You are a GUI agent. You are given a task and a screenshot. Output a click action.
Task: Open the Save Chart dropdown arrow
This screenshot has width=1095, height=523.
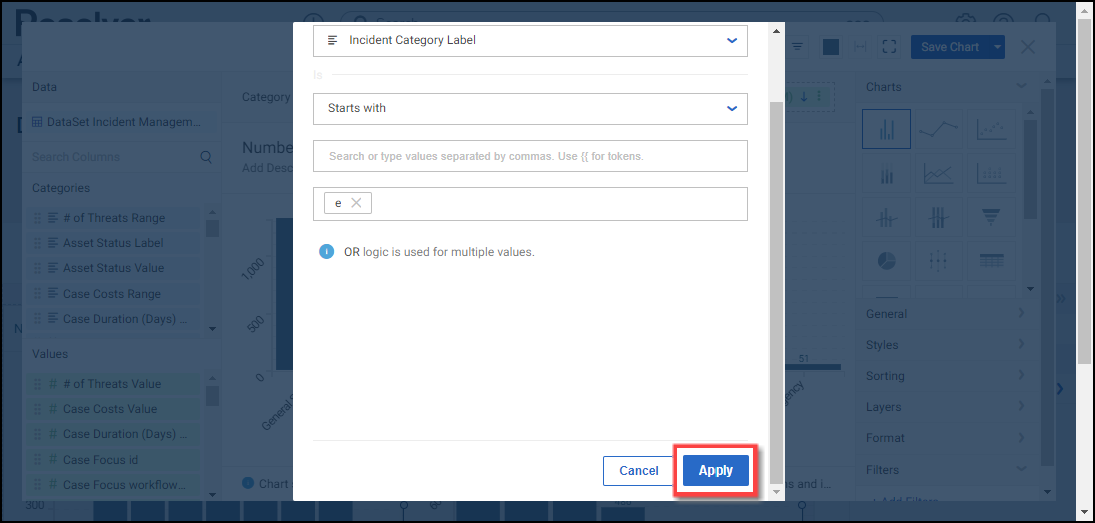(x=997, y=47)
